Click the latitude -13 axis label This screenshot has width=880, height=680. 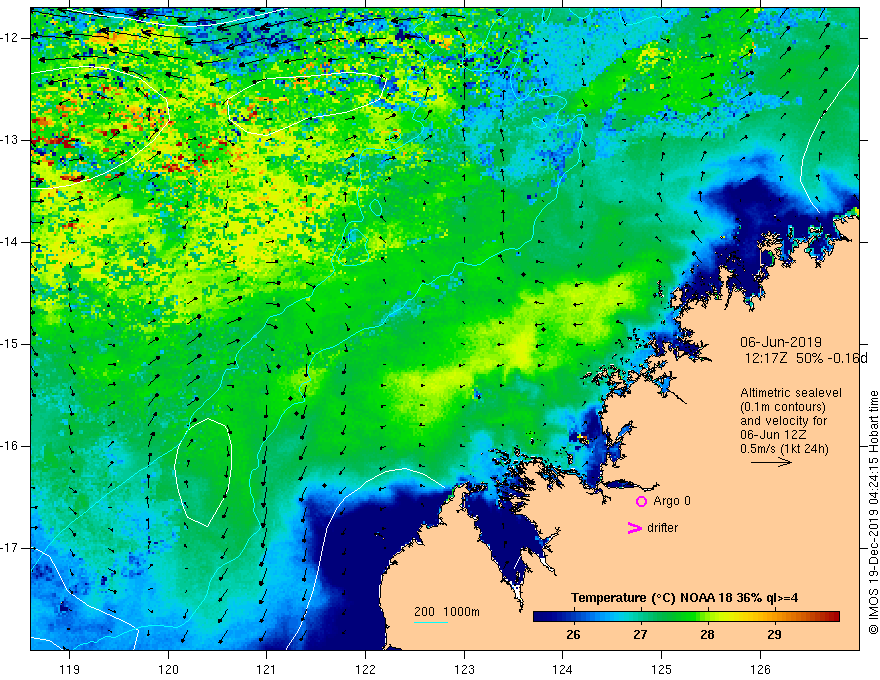(11, 140)
